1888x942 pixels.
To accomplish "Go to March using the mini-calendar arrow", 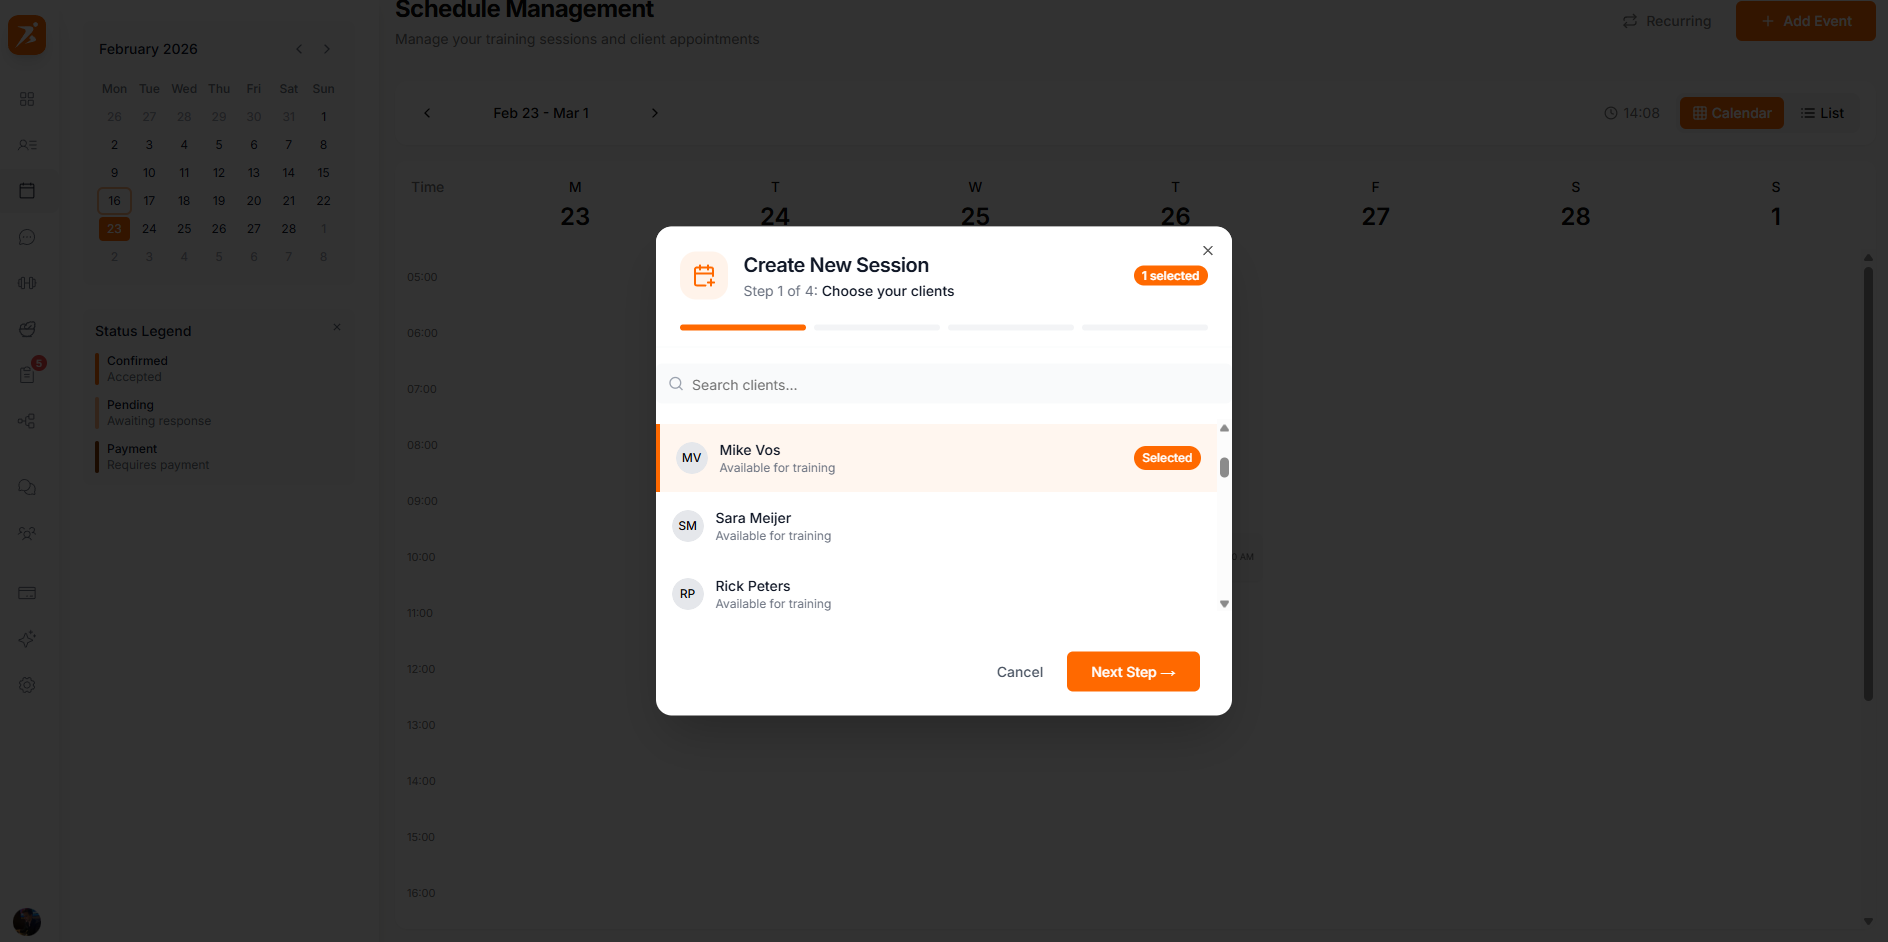I will click(327, 48).
